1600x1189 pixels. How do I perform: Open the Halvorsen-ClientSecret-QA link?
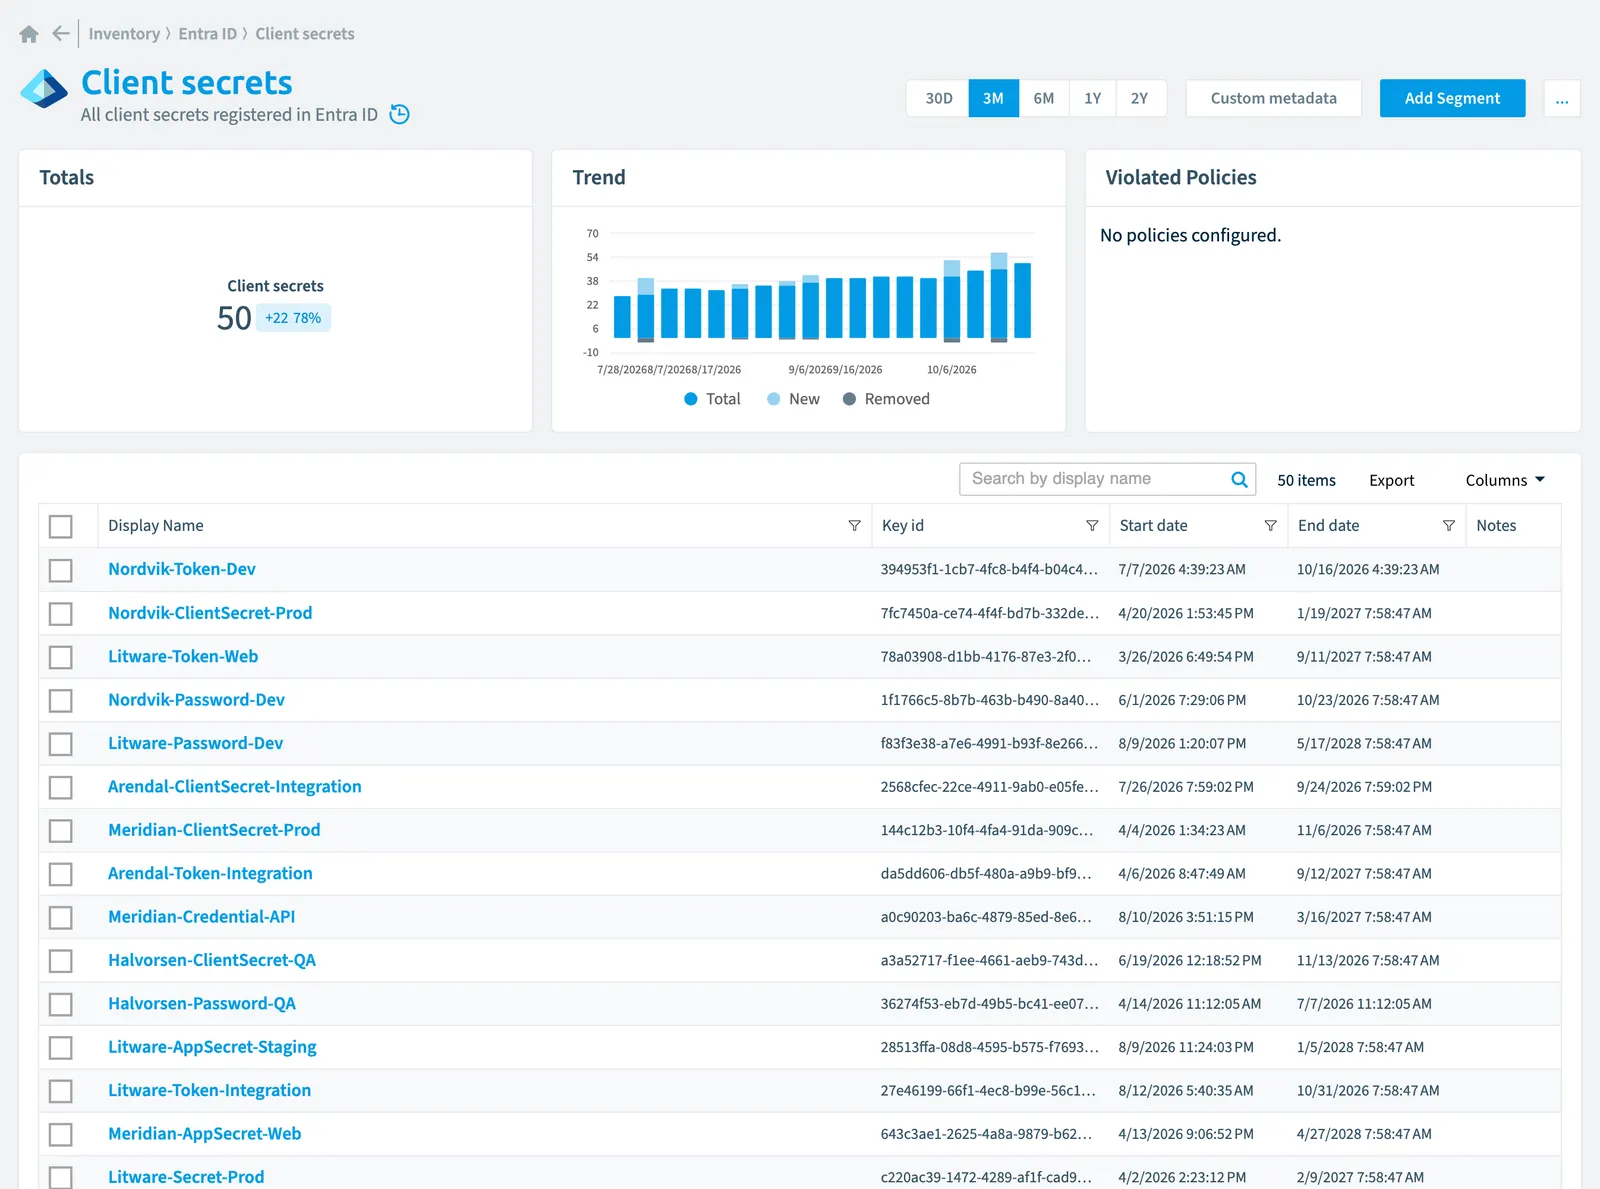click(x=212, y=960)
